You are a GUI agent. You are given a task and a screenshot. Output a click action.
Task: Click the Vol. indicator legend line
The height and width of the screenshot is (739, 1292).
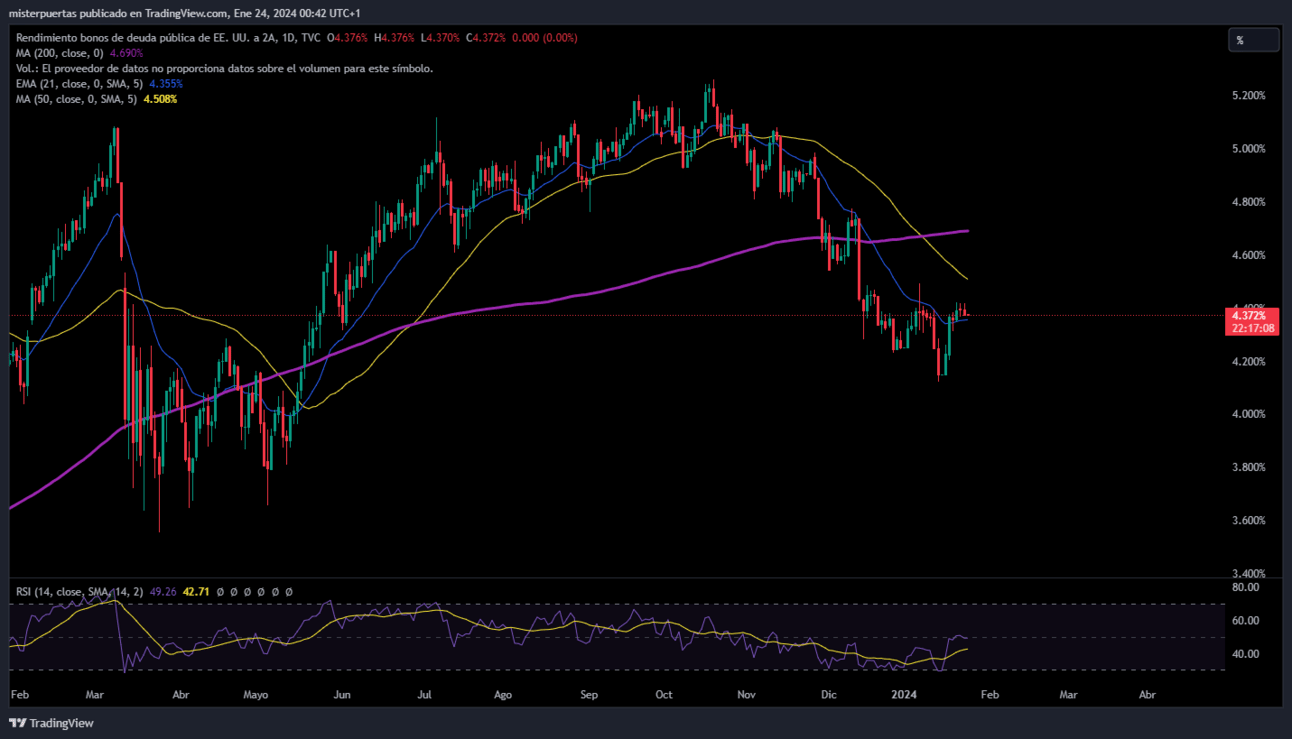[x=225, y=68]
